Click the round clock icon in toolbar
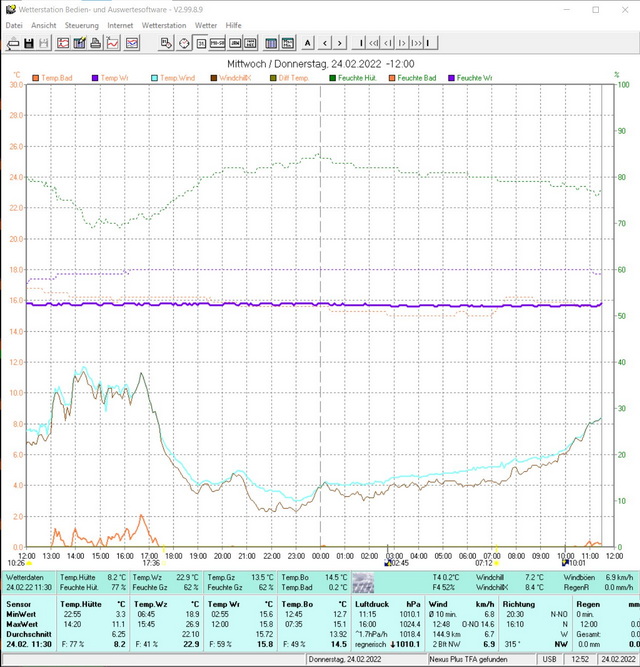This screenshot has width=640, height=667. point(184,43)
